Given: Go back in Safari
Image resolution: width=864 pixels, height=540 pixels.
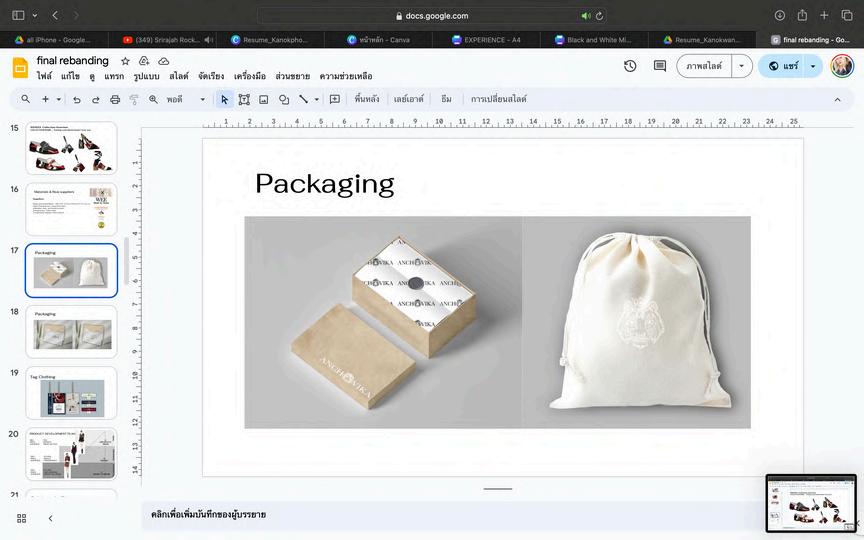Looking at the screenshot, I should pyautogui.click(x=55, y=15).
